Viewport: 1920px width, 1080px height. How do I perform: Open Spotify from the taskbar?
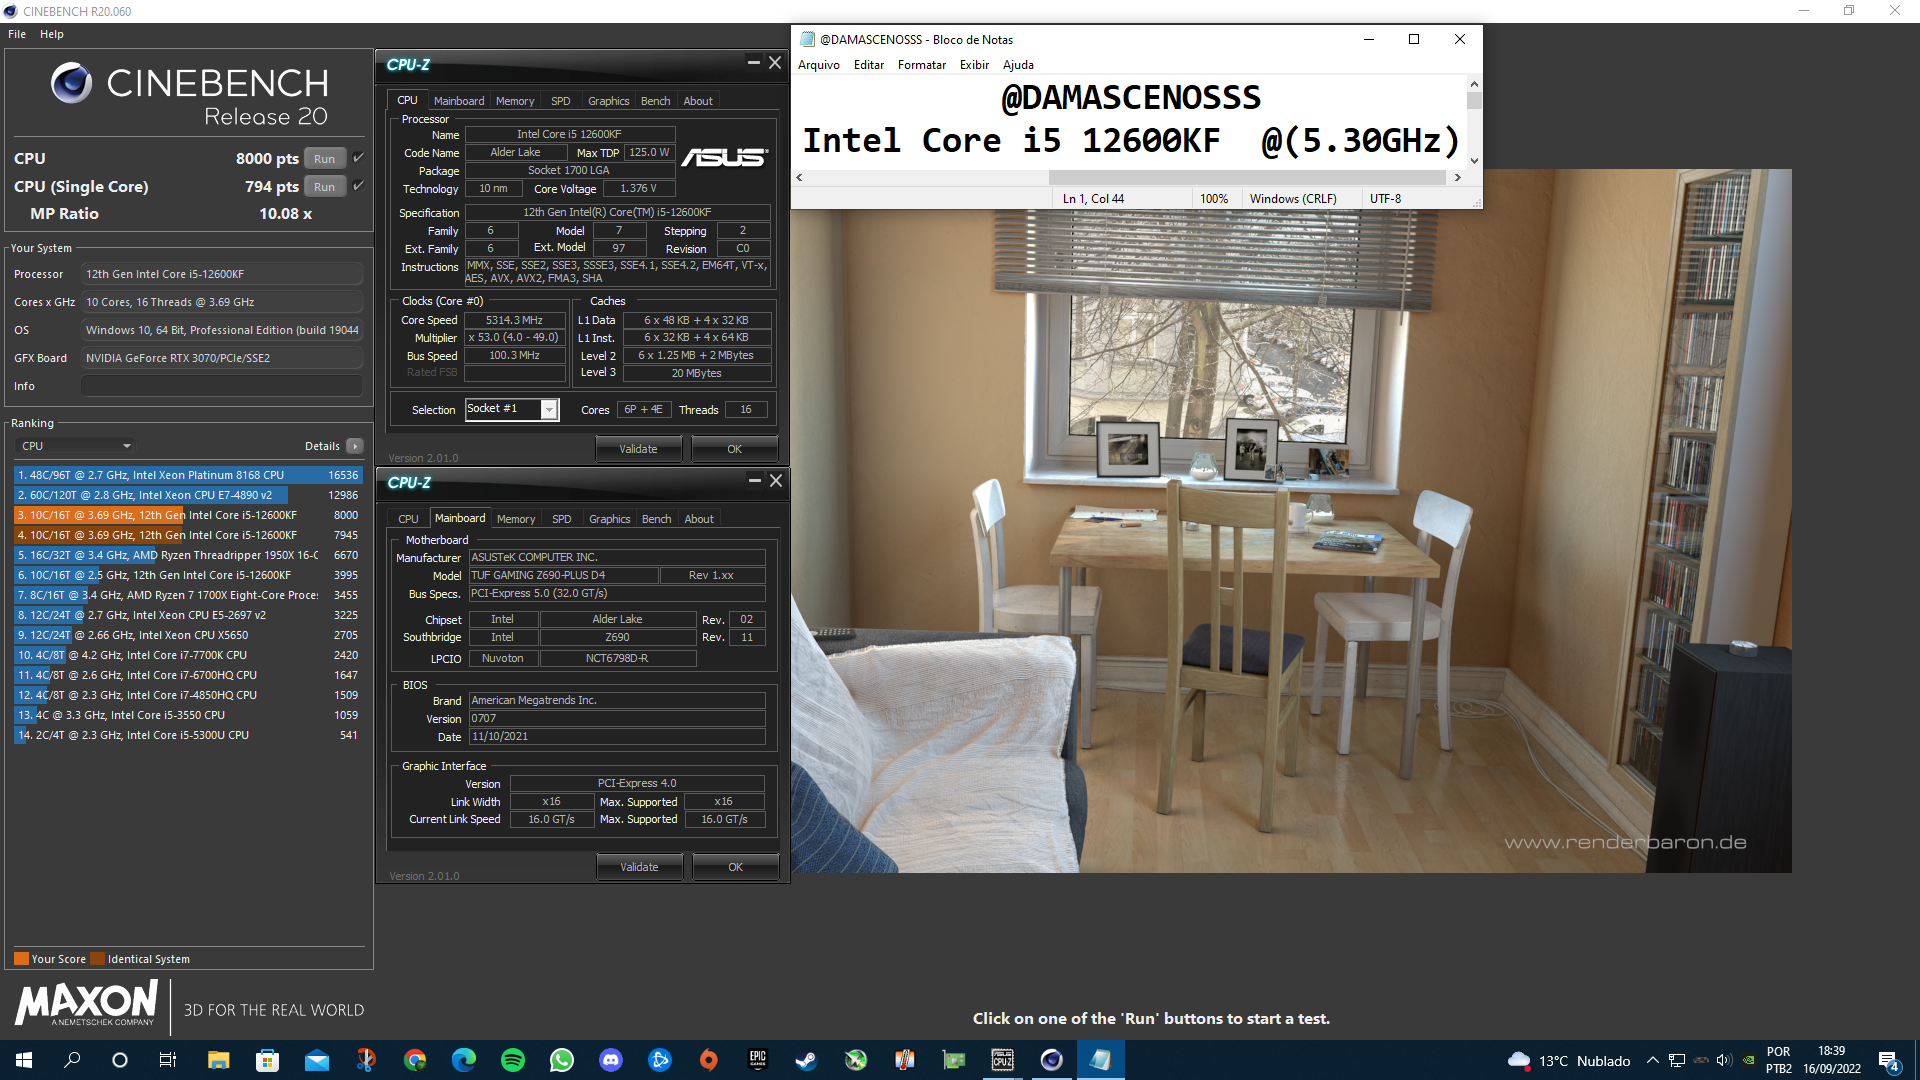513,1060
